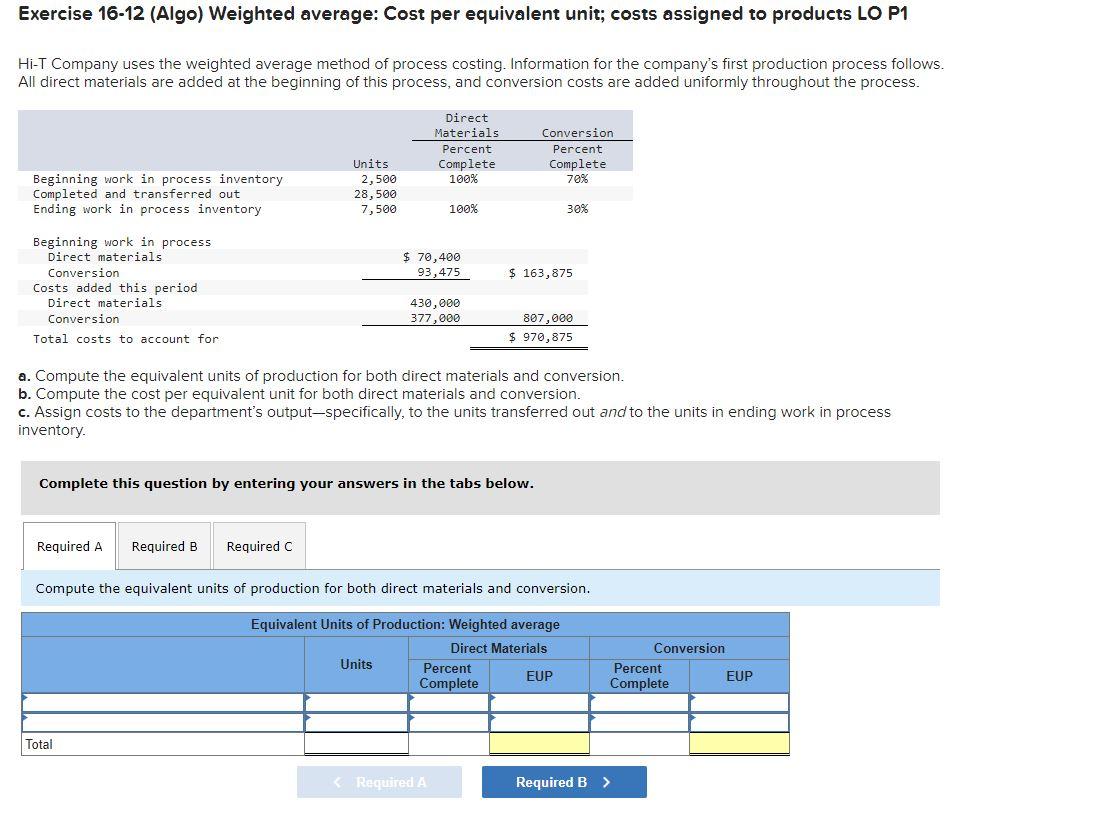The width and height of the screenshot is (1104, 832).
Task: Click the second row Conversion EUP cell
Action: pos(739,722)
